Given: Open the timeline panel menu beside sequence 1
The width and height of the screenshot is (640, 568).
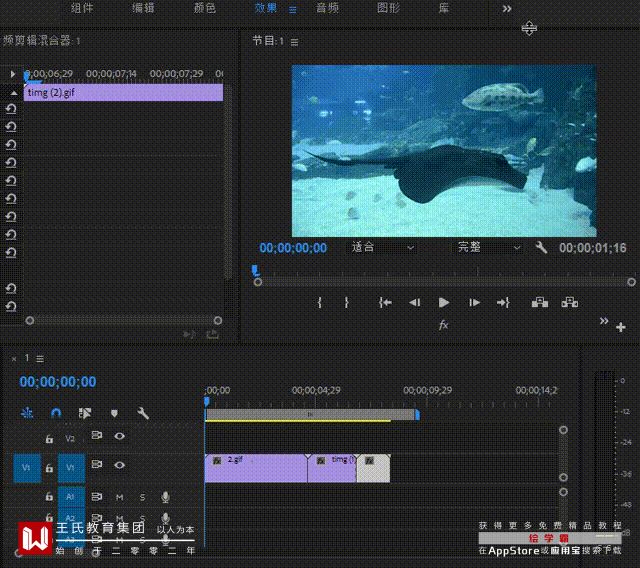Looking at the screenshot, I should 40,359.
